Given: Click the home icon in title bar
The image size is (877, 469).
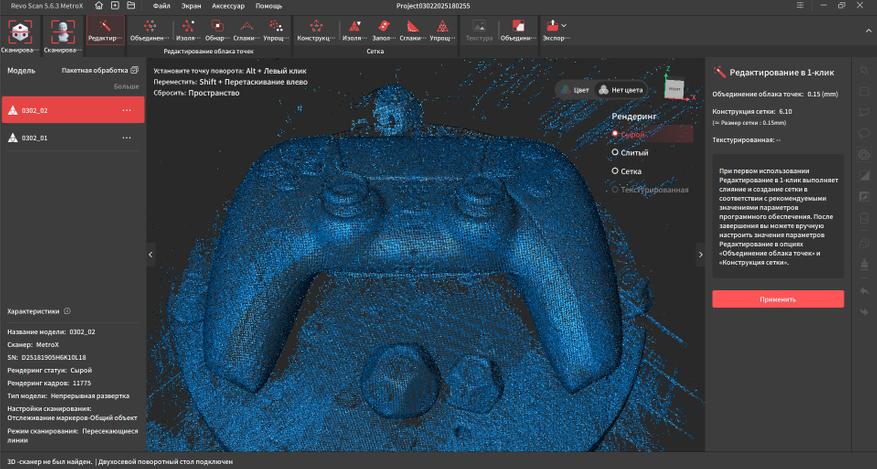Looking at the screenshot, I should [99, 6].
